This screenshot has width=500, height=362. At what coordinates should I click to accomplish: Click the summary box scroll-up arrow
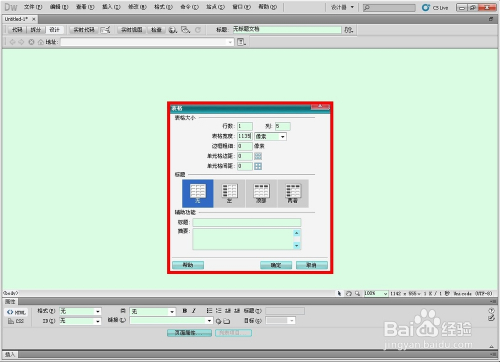[x=297, y=233]
